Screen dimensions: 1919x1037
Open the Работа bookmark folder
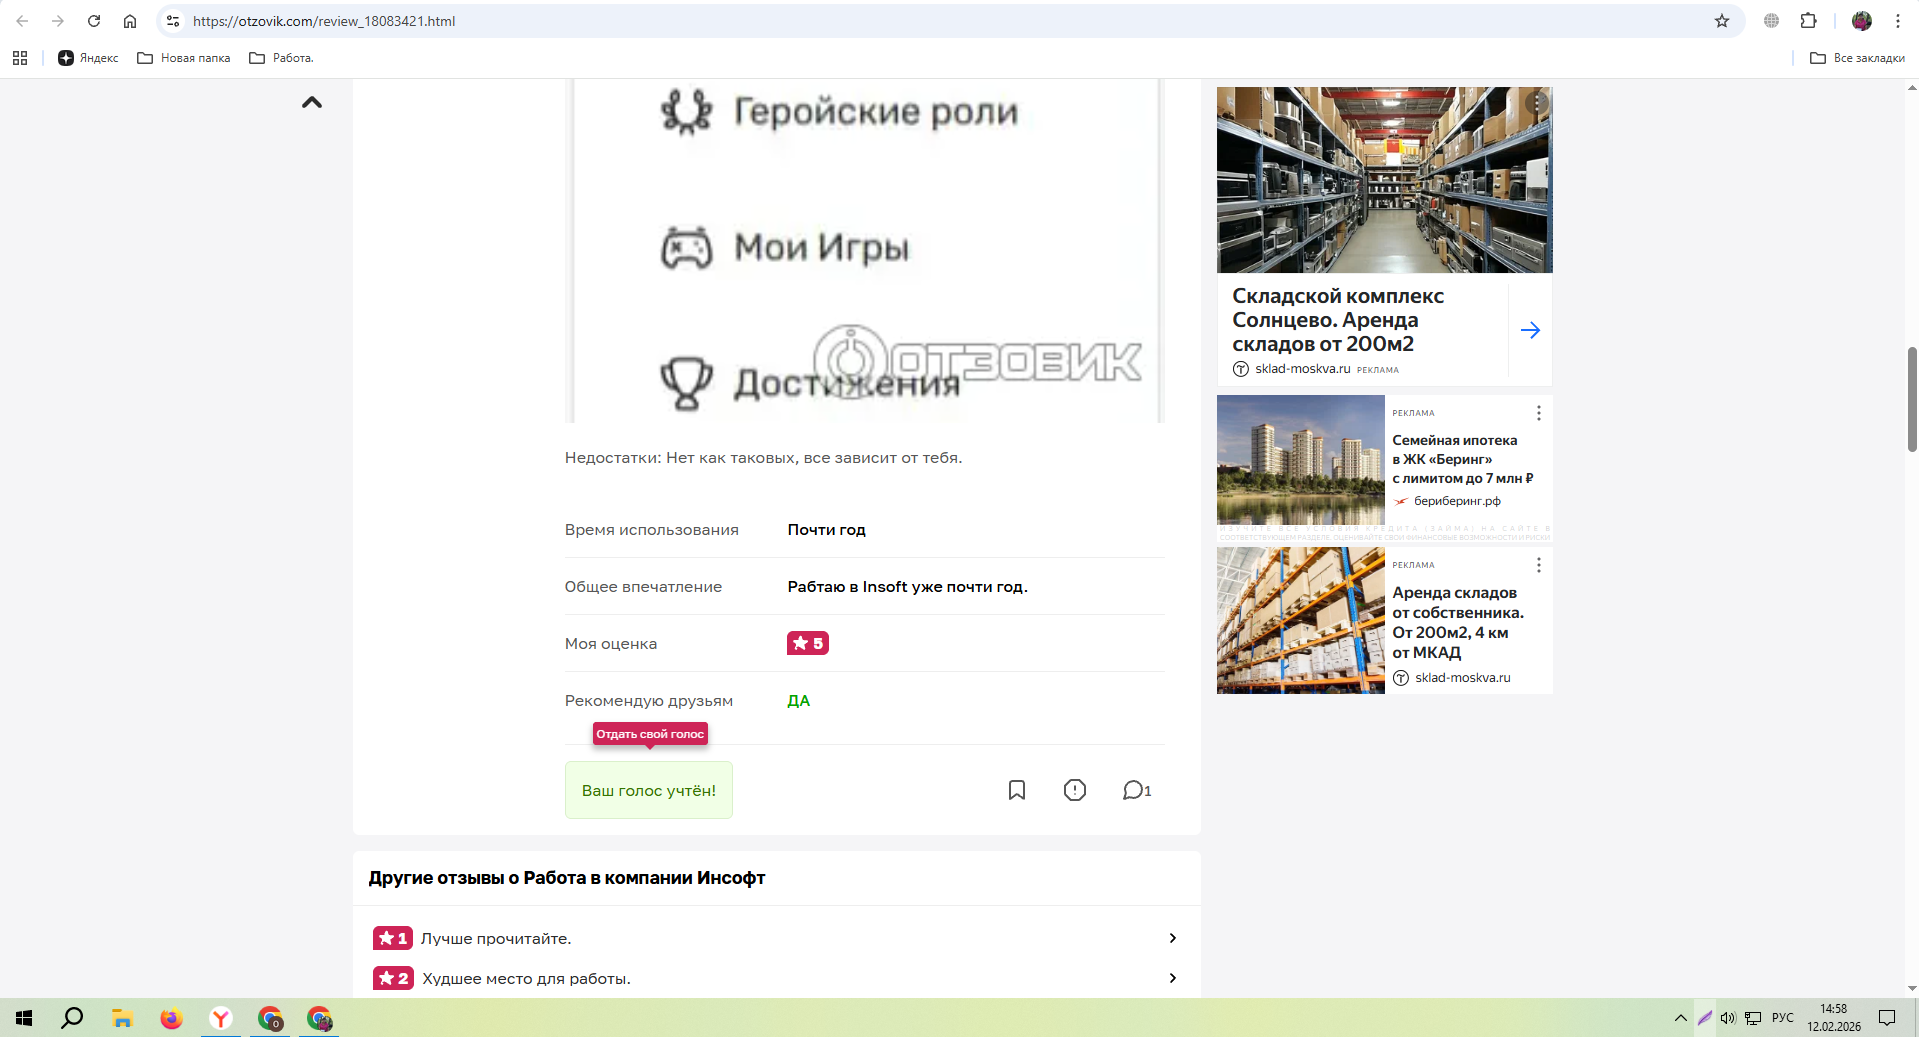pos(281,58)
